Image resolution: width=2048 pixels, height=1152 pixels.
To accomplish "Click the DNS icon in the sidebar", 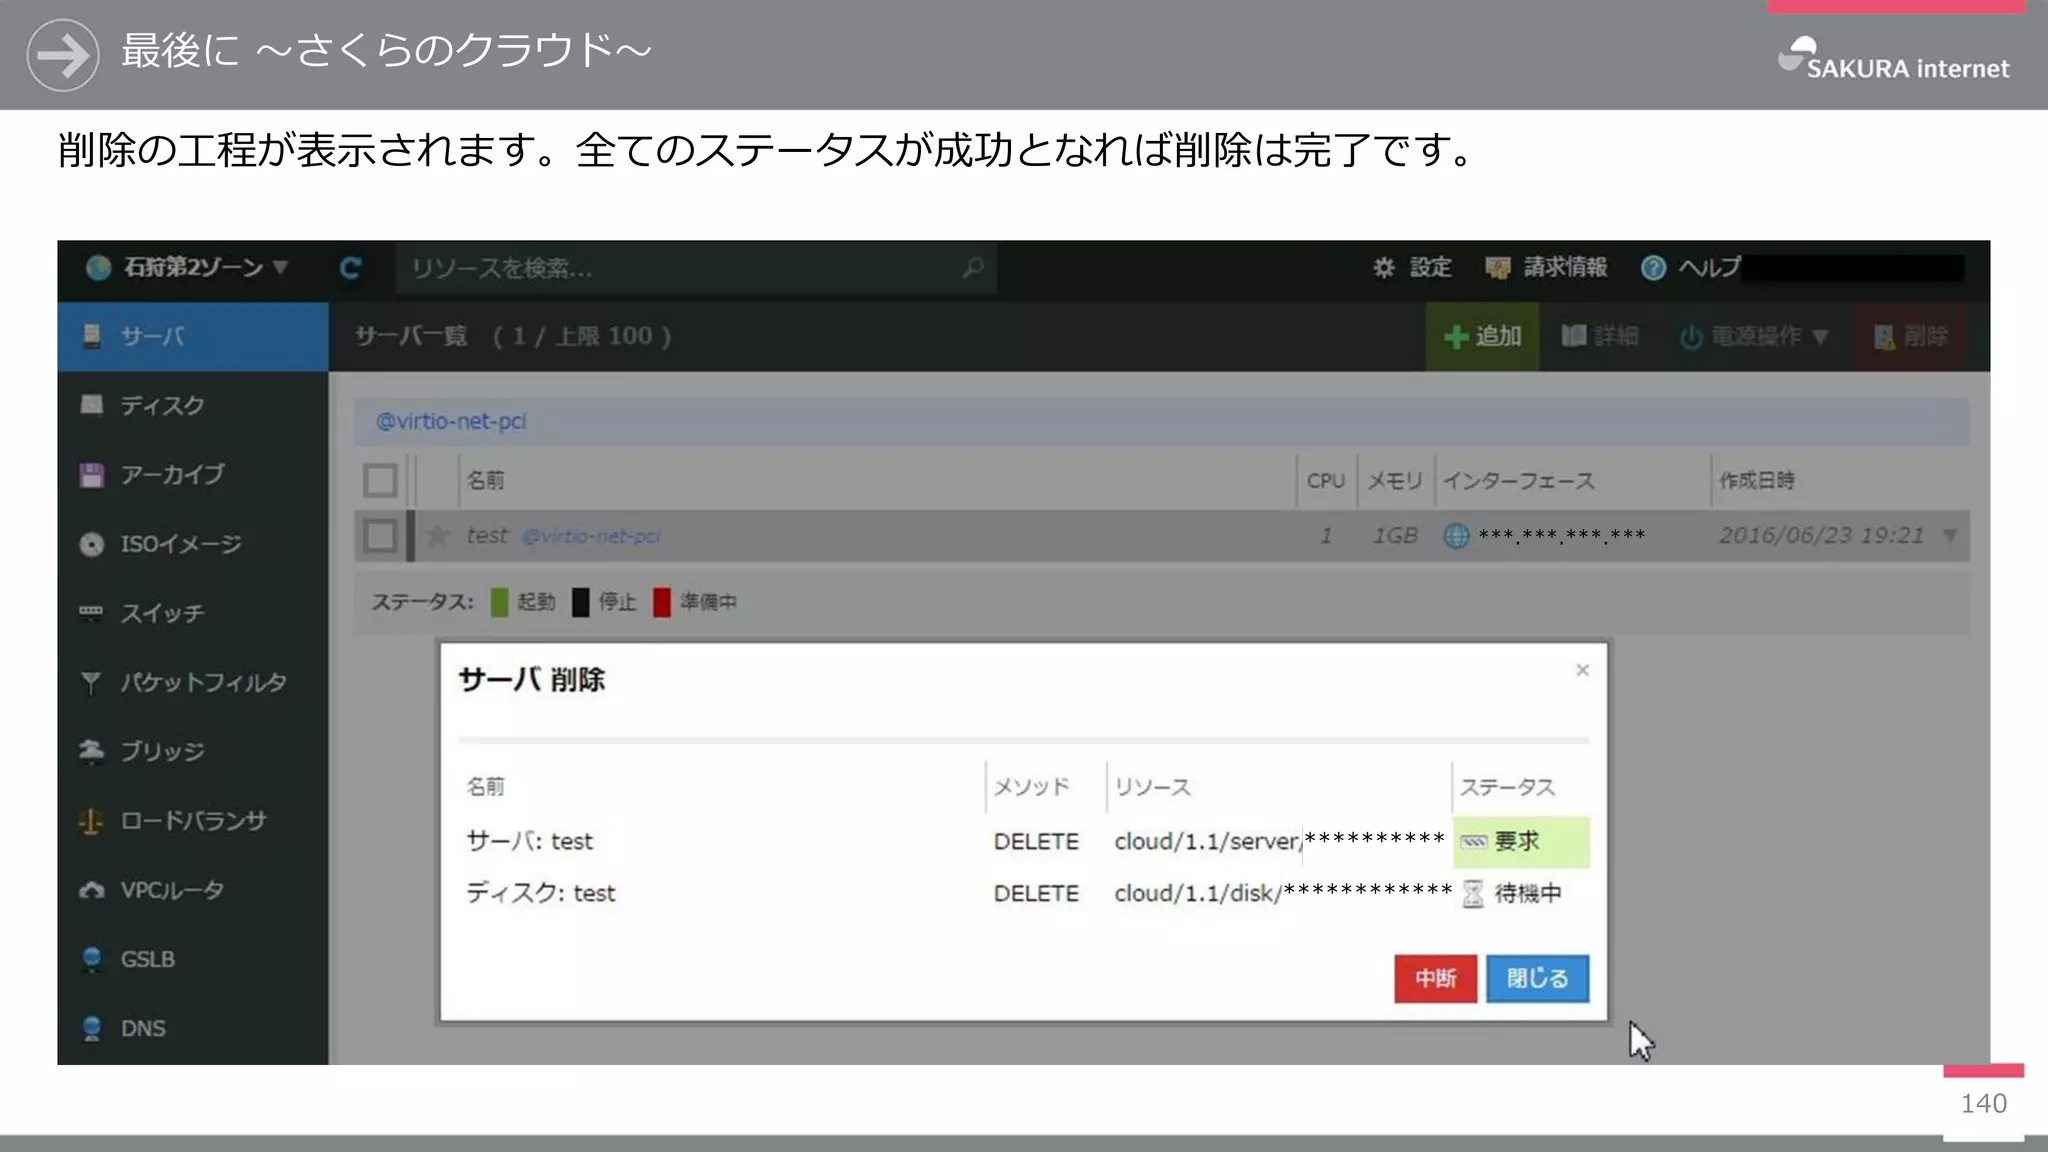I will [91, 1028].
